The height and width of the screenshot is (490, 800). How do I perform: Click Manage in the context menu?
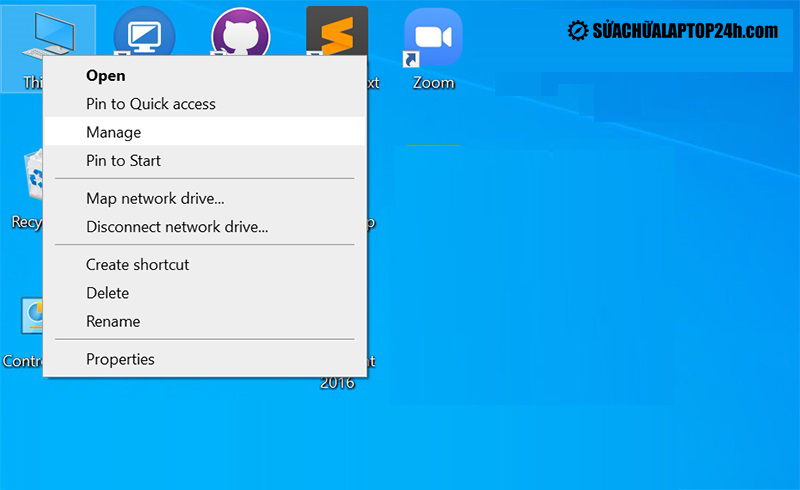tap(205, 132)
